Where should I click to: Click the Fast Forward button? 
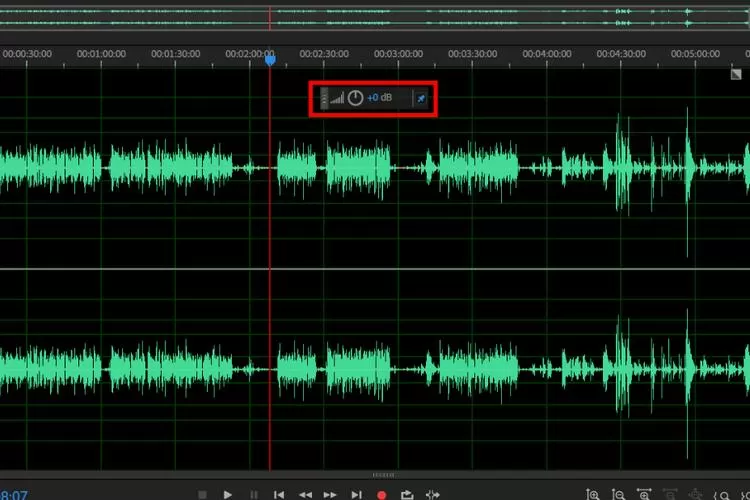coord(330,494)
